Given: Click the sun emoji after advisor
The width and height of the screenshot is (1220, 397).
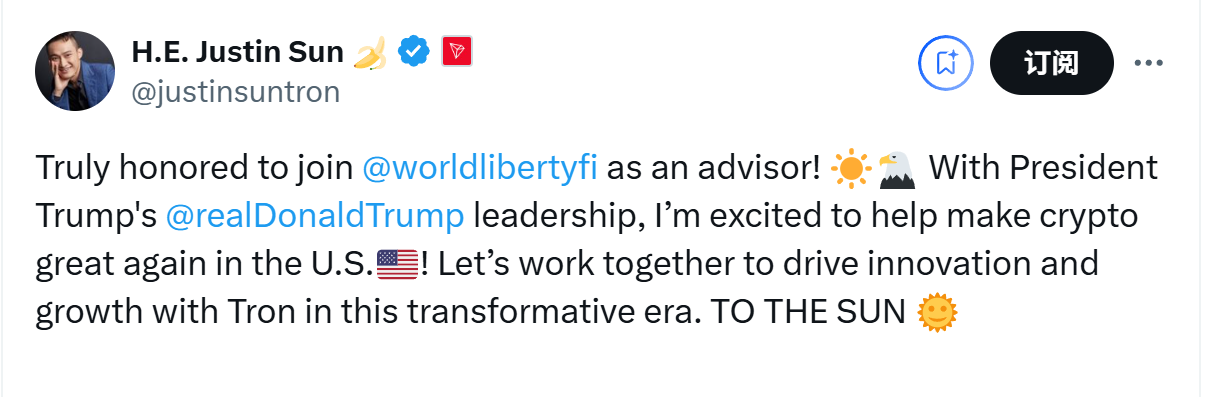Looking at the screenshot, I should click(851, 169).
